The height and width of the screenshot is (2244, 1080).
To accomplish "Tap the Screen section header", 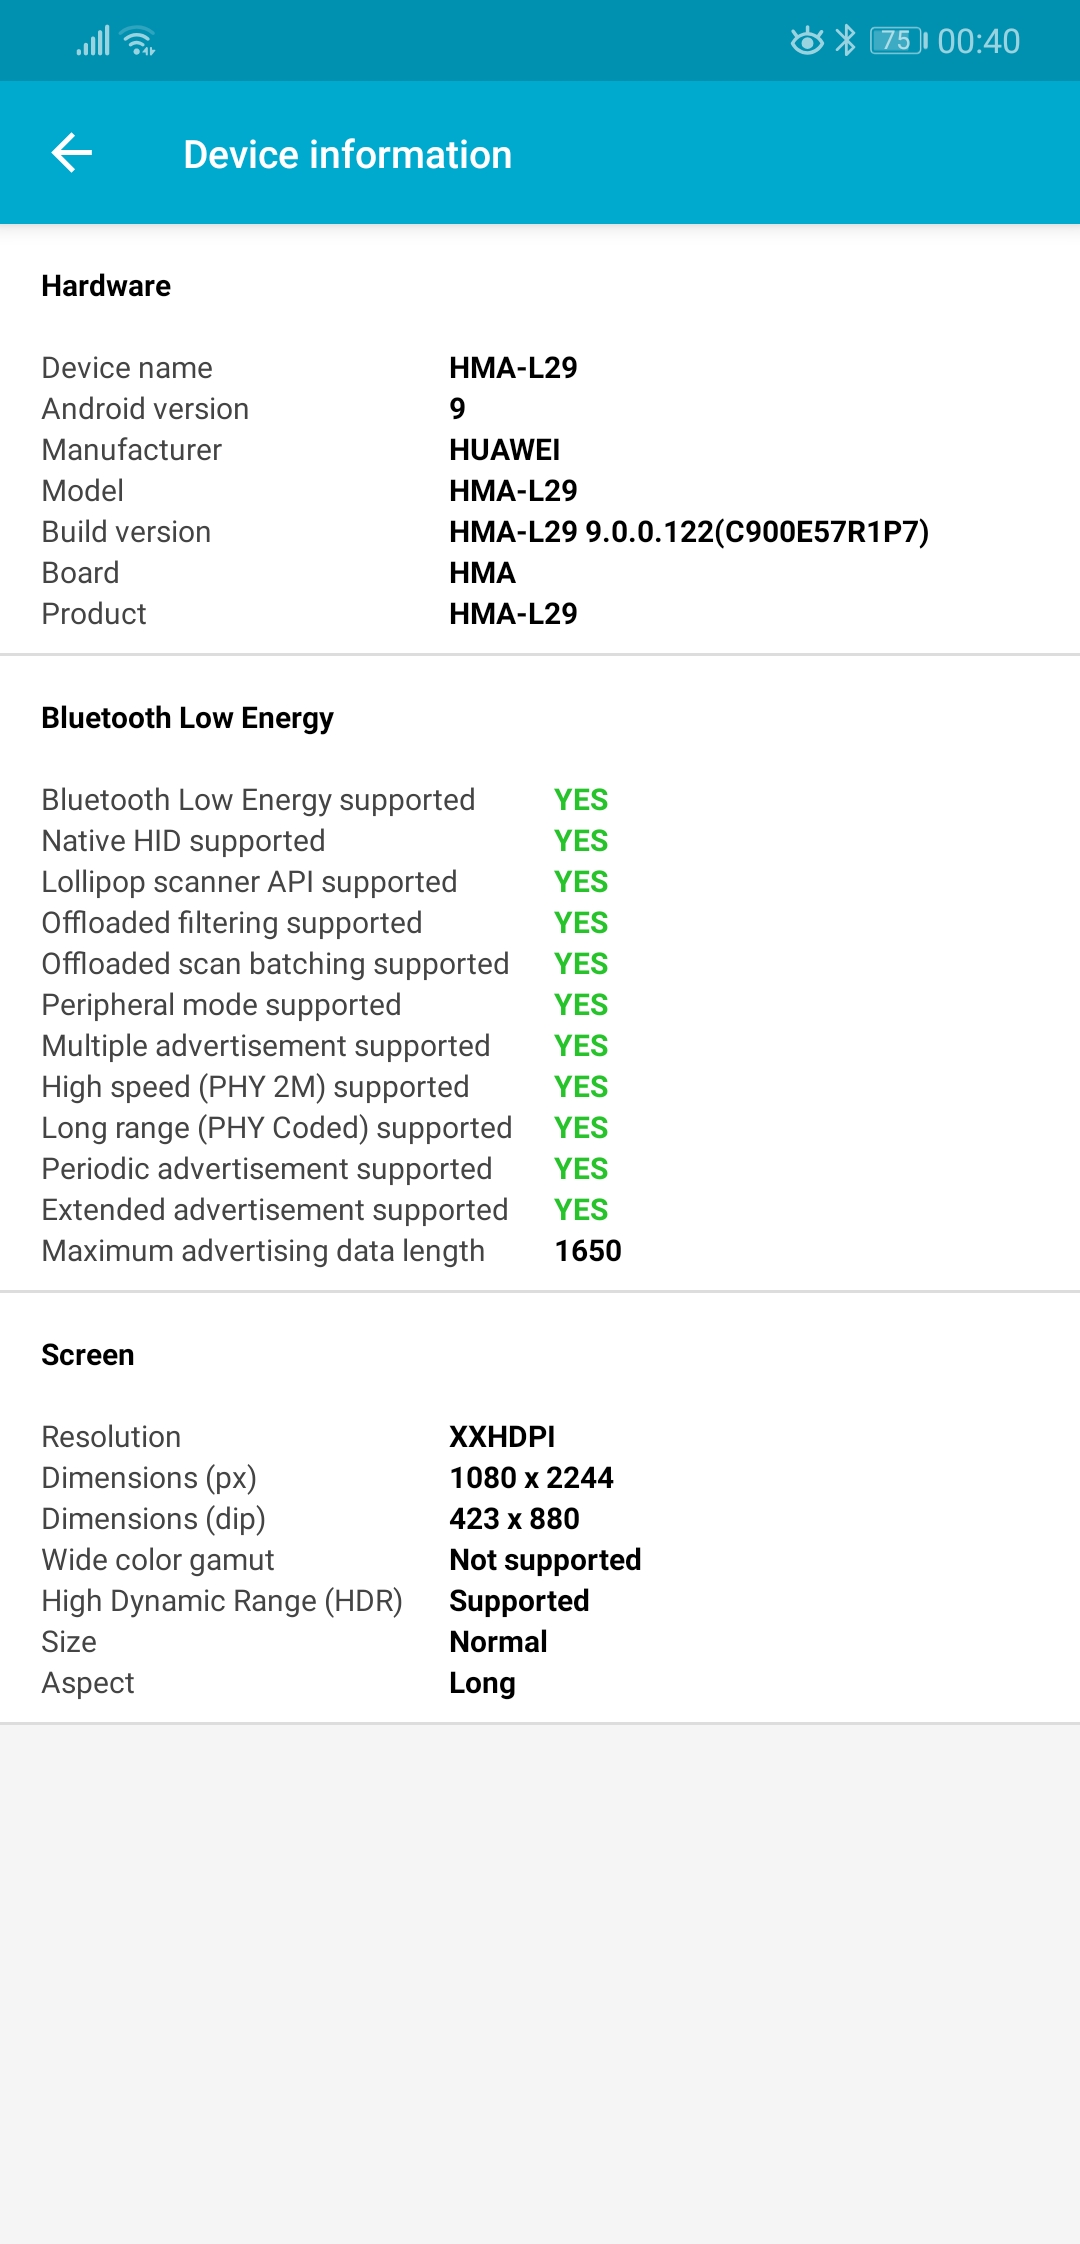I will tap(88, 1355).
